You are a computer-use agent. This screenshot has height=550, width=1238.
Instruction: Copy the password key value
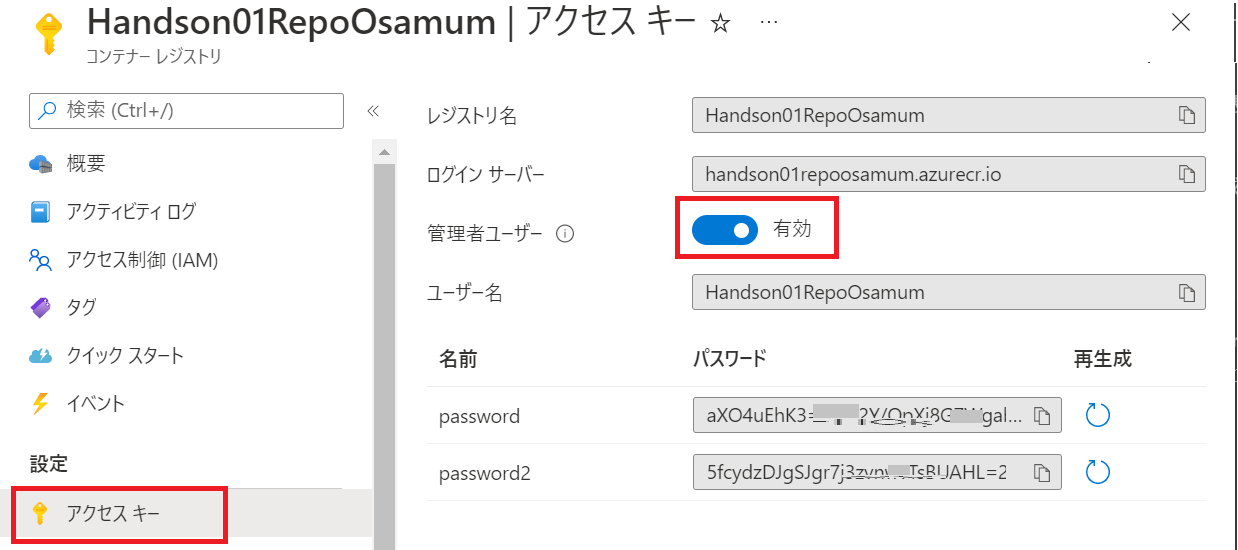point(1042,415)
